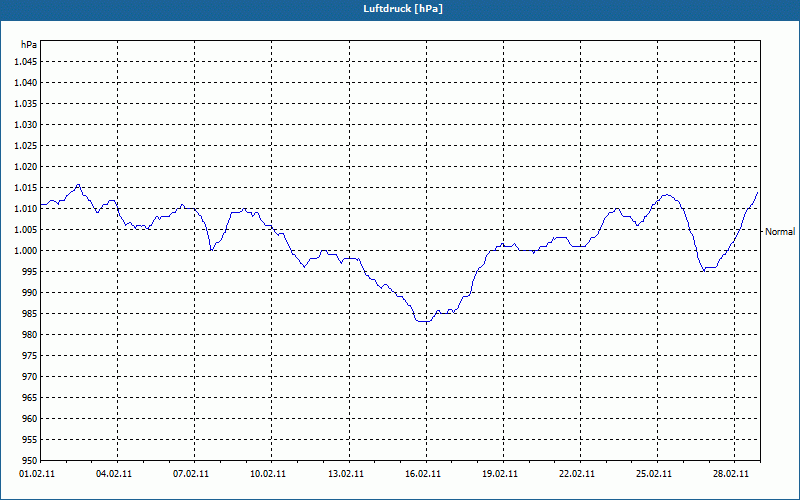Click the 1.005 y-axis label
Image resolution: width=800 pixels, height=500 pixels.
point(26,230)
